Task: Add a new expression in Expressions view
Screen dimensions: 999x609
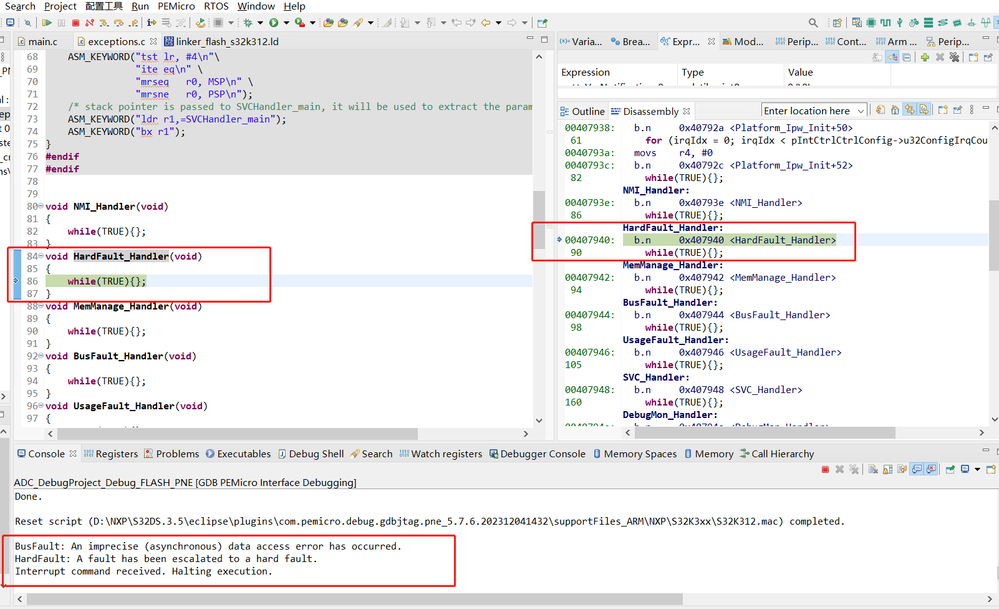Action: 925,57
